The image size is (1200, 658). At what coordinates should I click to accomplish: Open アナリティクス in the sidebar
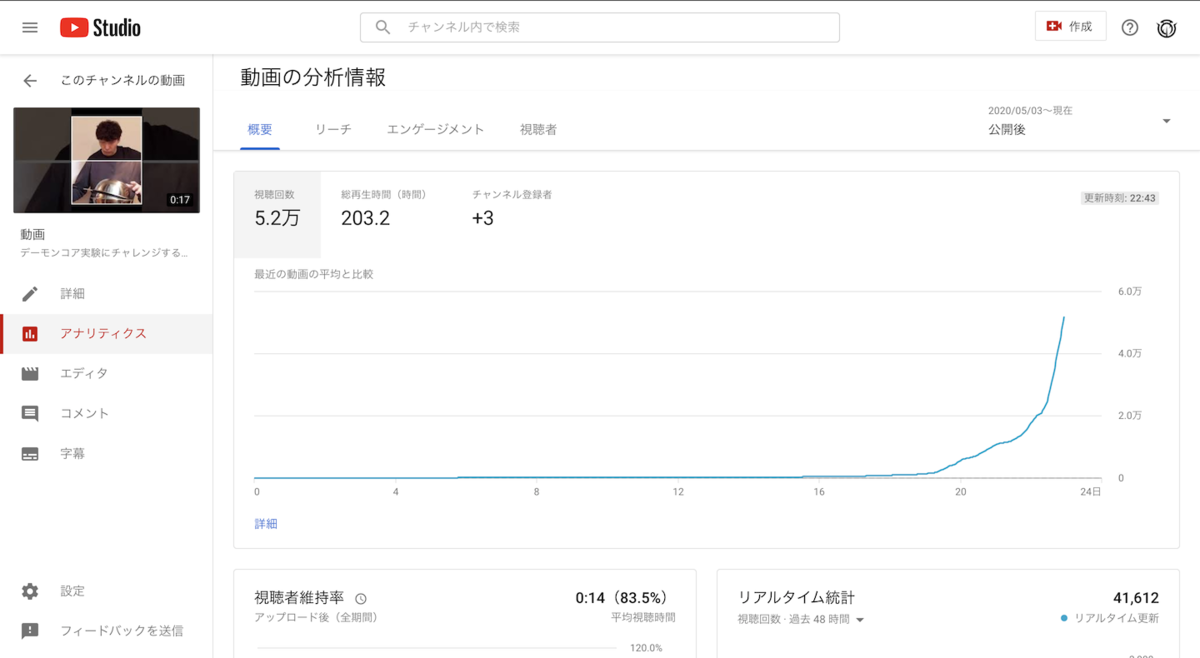coord(106,334)
